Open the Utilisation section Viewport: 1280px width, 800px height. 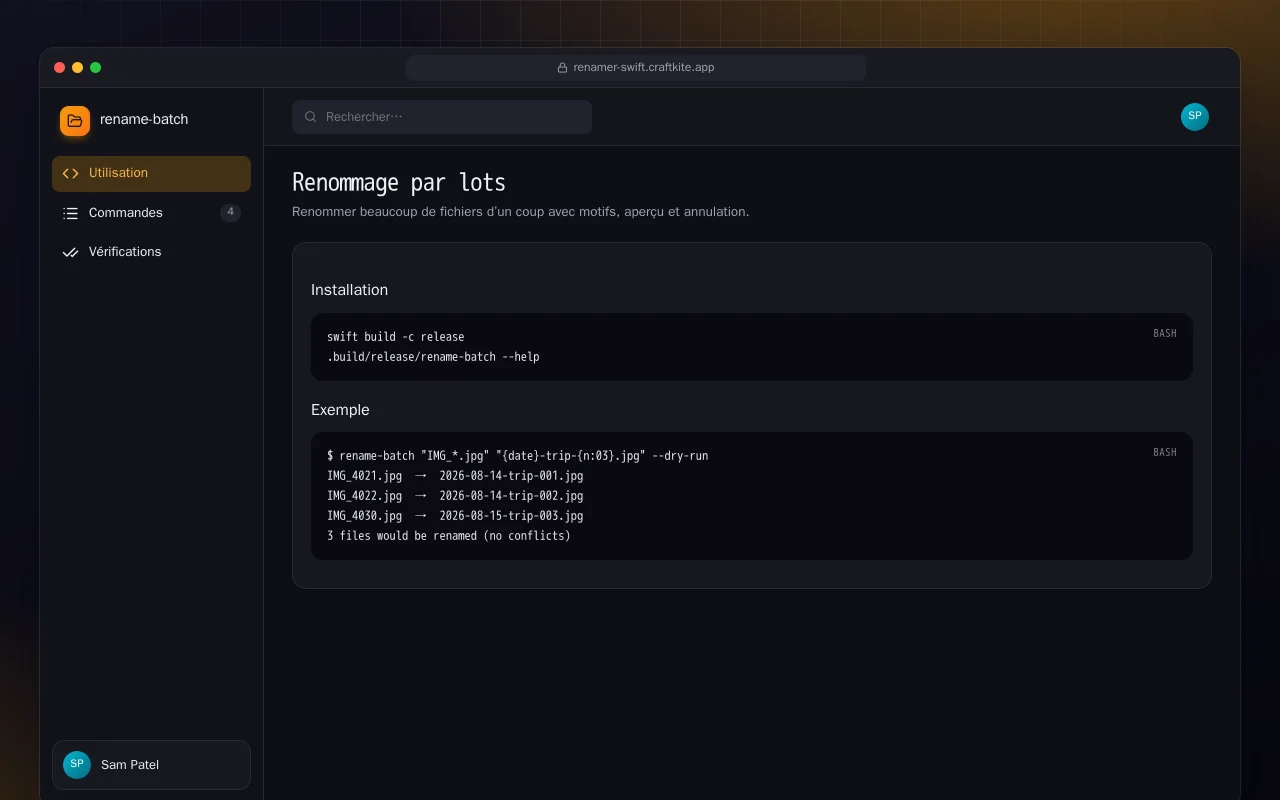151,174
